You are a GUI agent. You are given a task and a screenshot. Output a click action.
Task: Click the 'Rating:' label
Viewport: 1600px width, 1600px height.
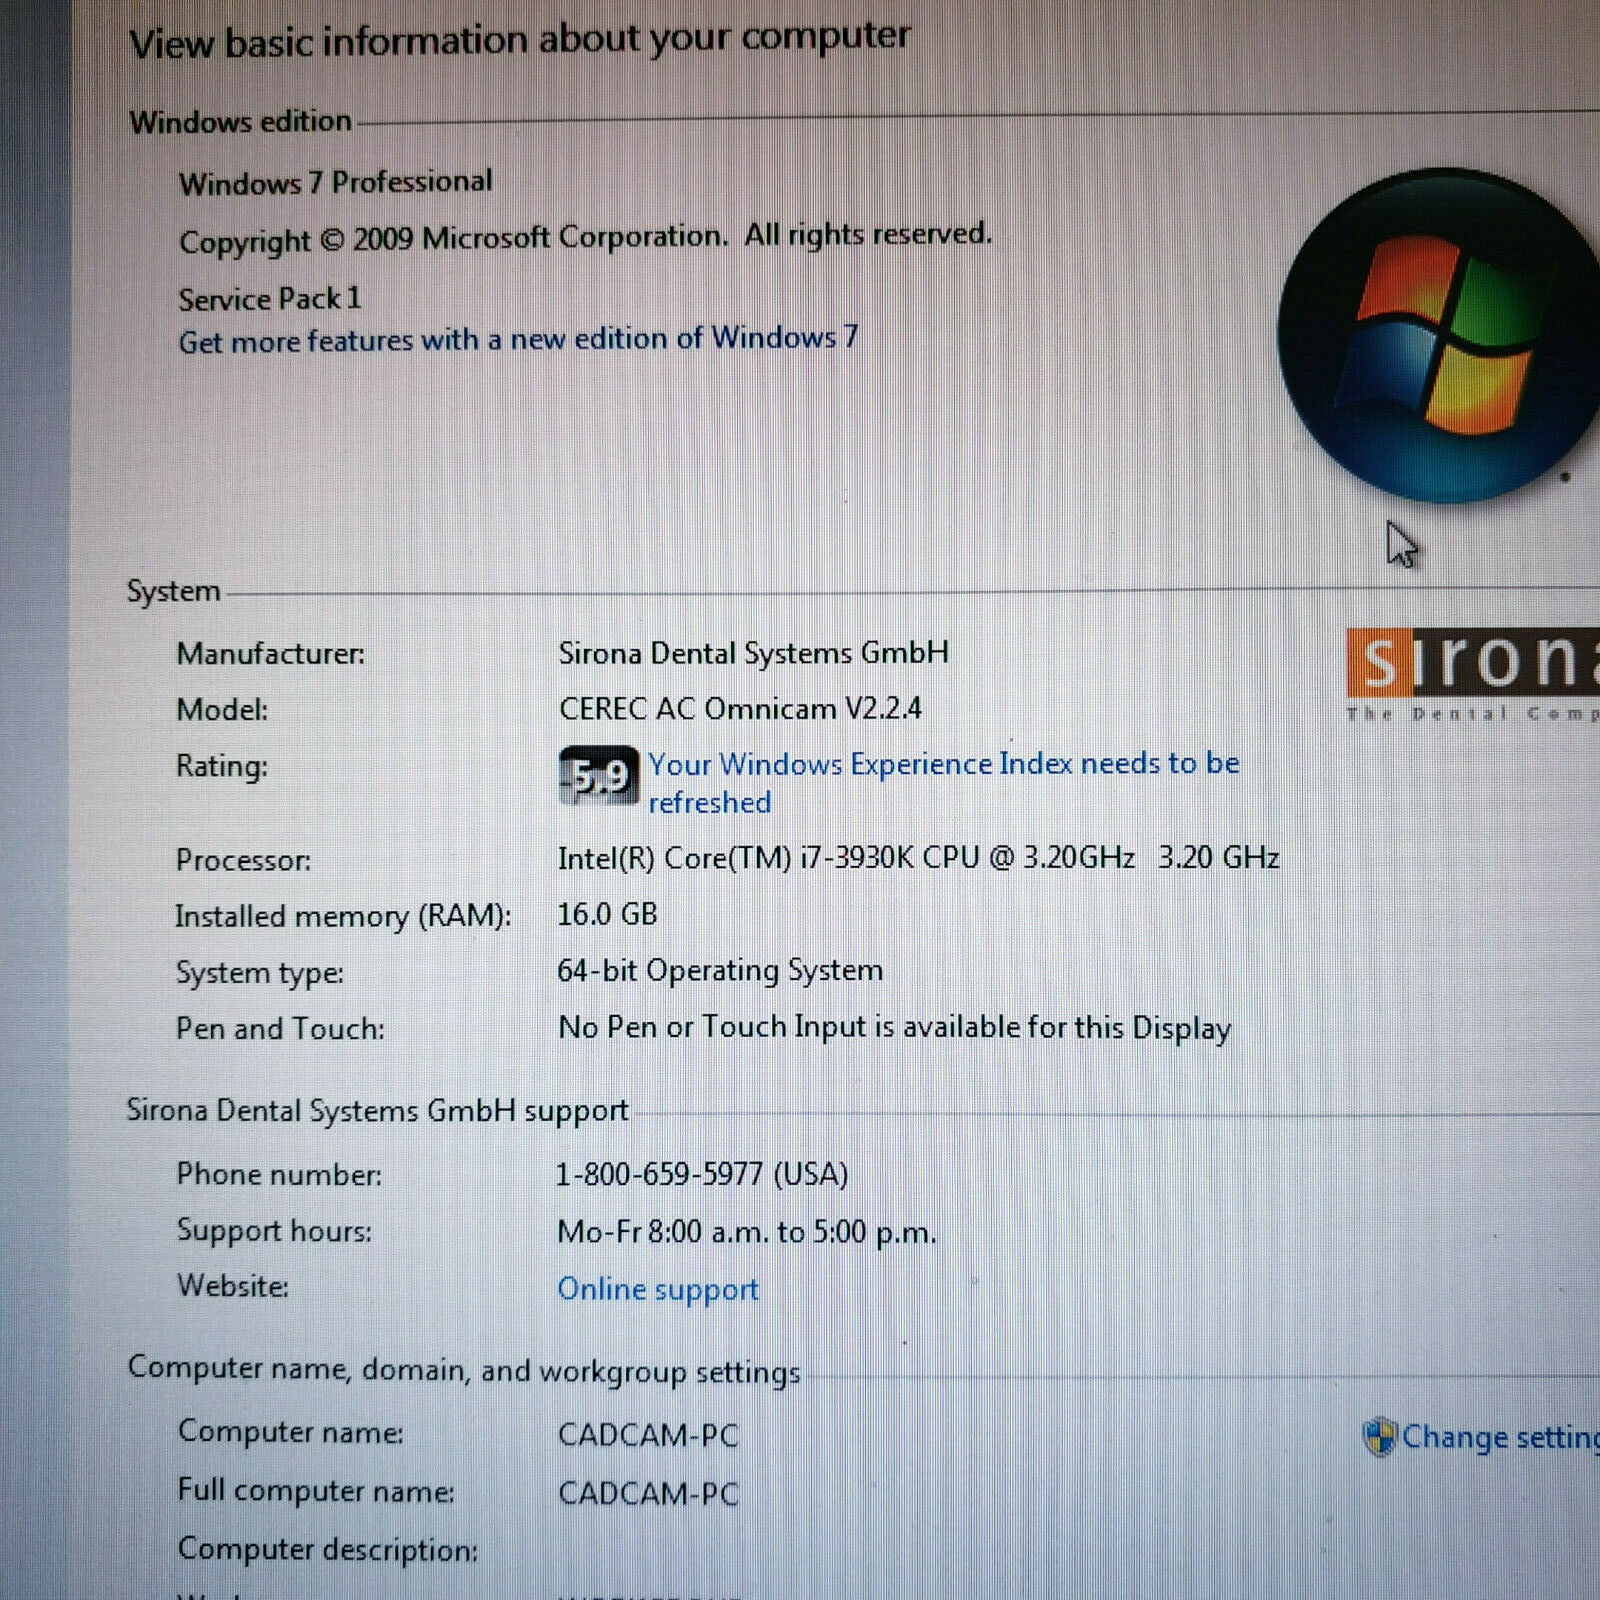click(x=222, y=766)
